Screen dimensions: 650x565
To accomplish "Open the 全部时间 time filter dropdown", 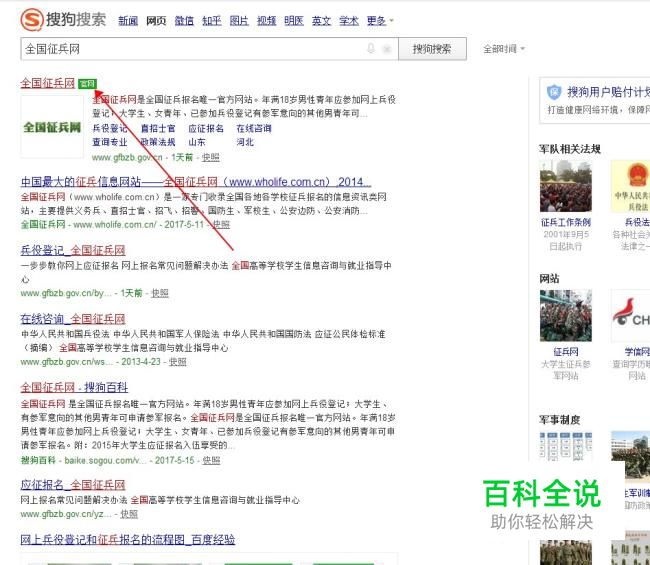I will click(504, 49).
